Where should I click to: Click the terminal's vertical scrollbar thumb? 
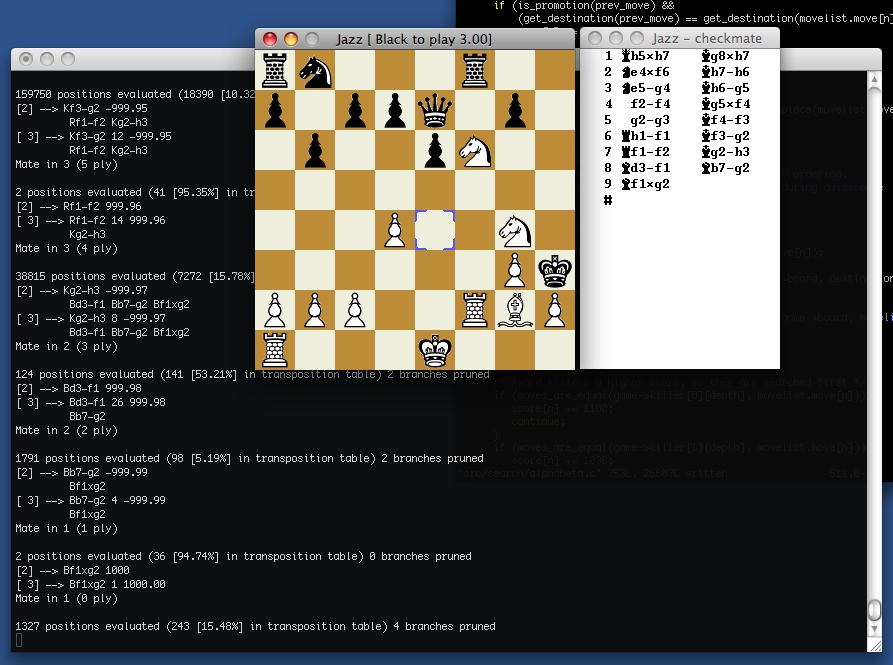tap(874, 608)
